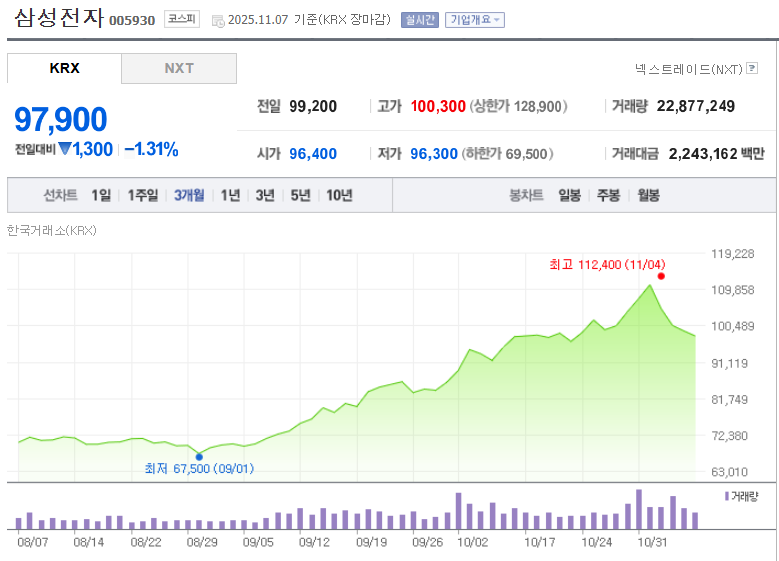The width and height of the screenshot is (779, 561).
Task: Show the 월봉 monthly candlestick chart
Action: [648, 195]
